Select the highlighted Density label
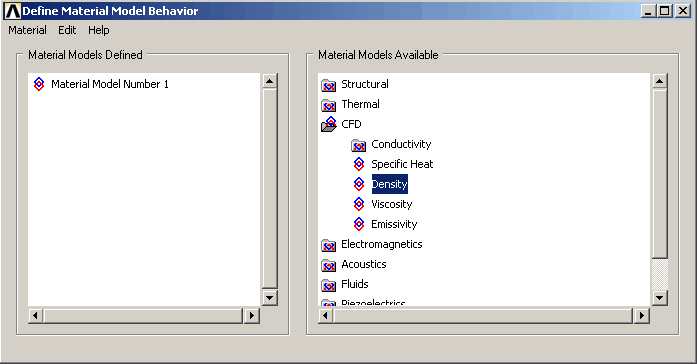This screenshot has height=364, width=697. 389,184
